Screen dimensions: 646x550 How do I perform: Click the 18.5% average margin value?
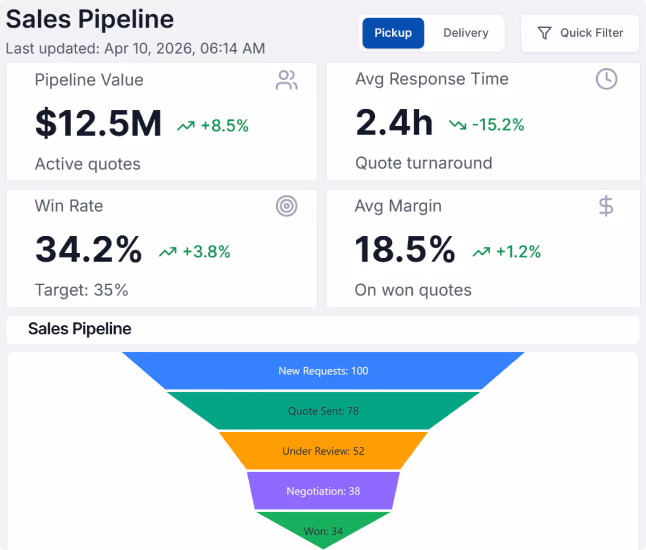tap(405, 249)
